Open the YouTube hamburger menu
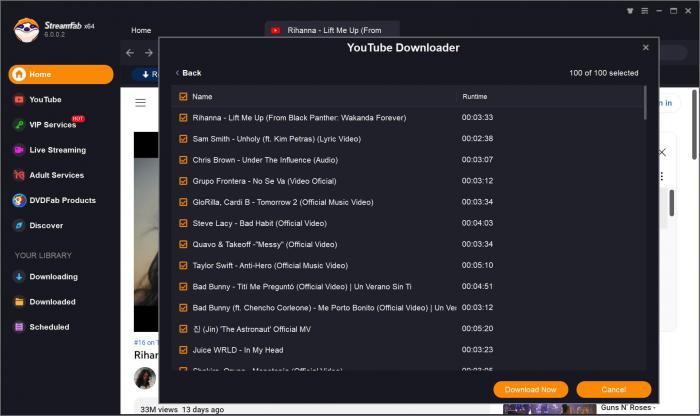Screen dimensions: 700x416 141,103
